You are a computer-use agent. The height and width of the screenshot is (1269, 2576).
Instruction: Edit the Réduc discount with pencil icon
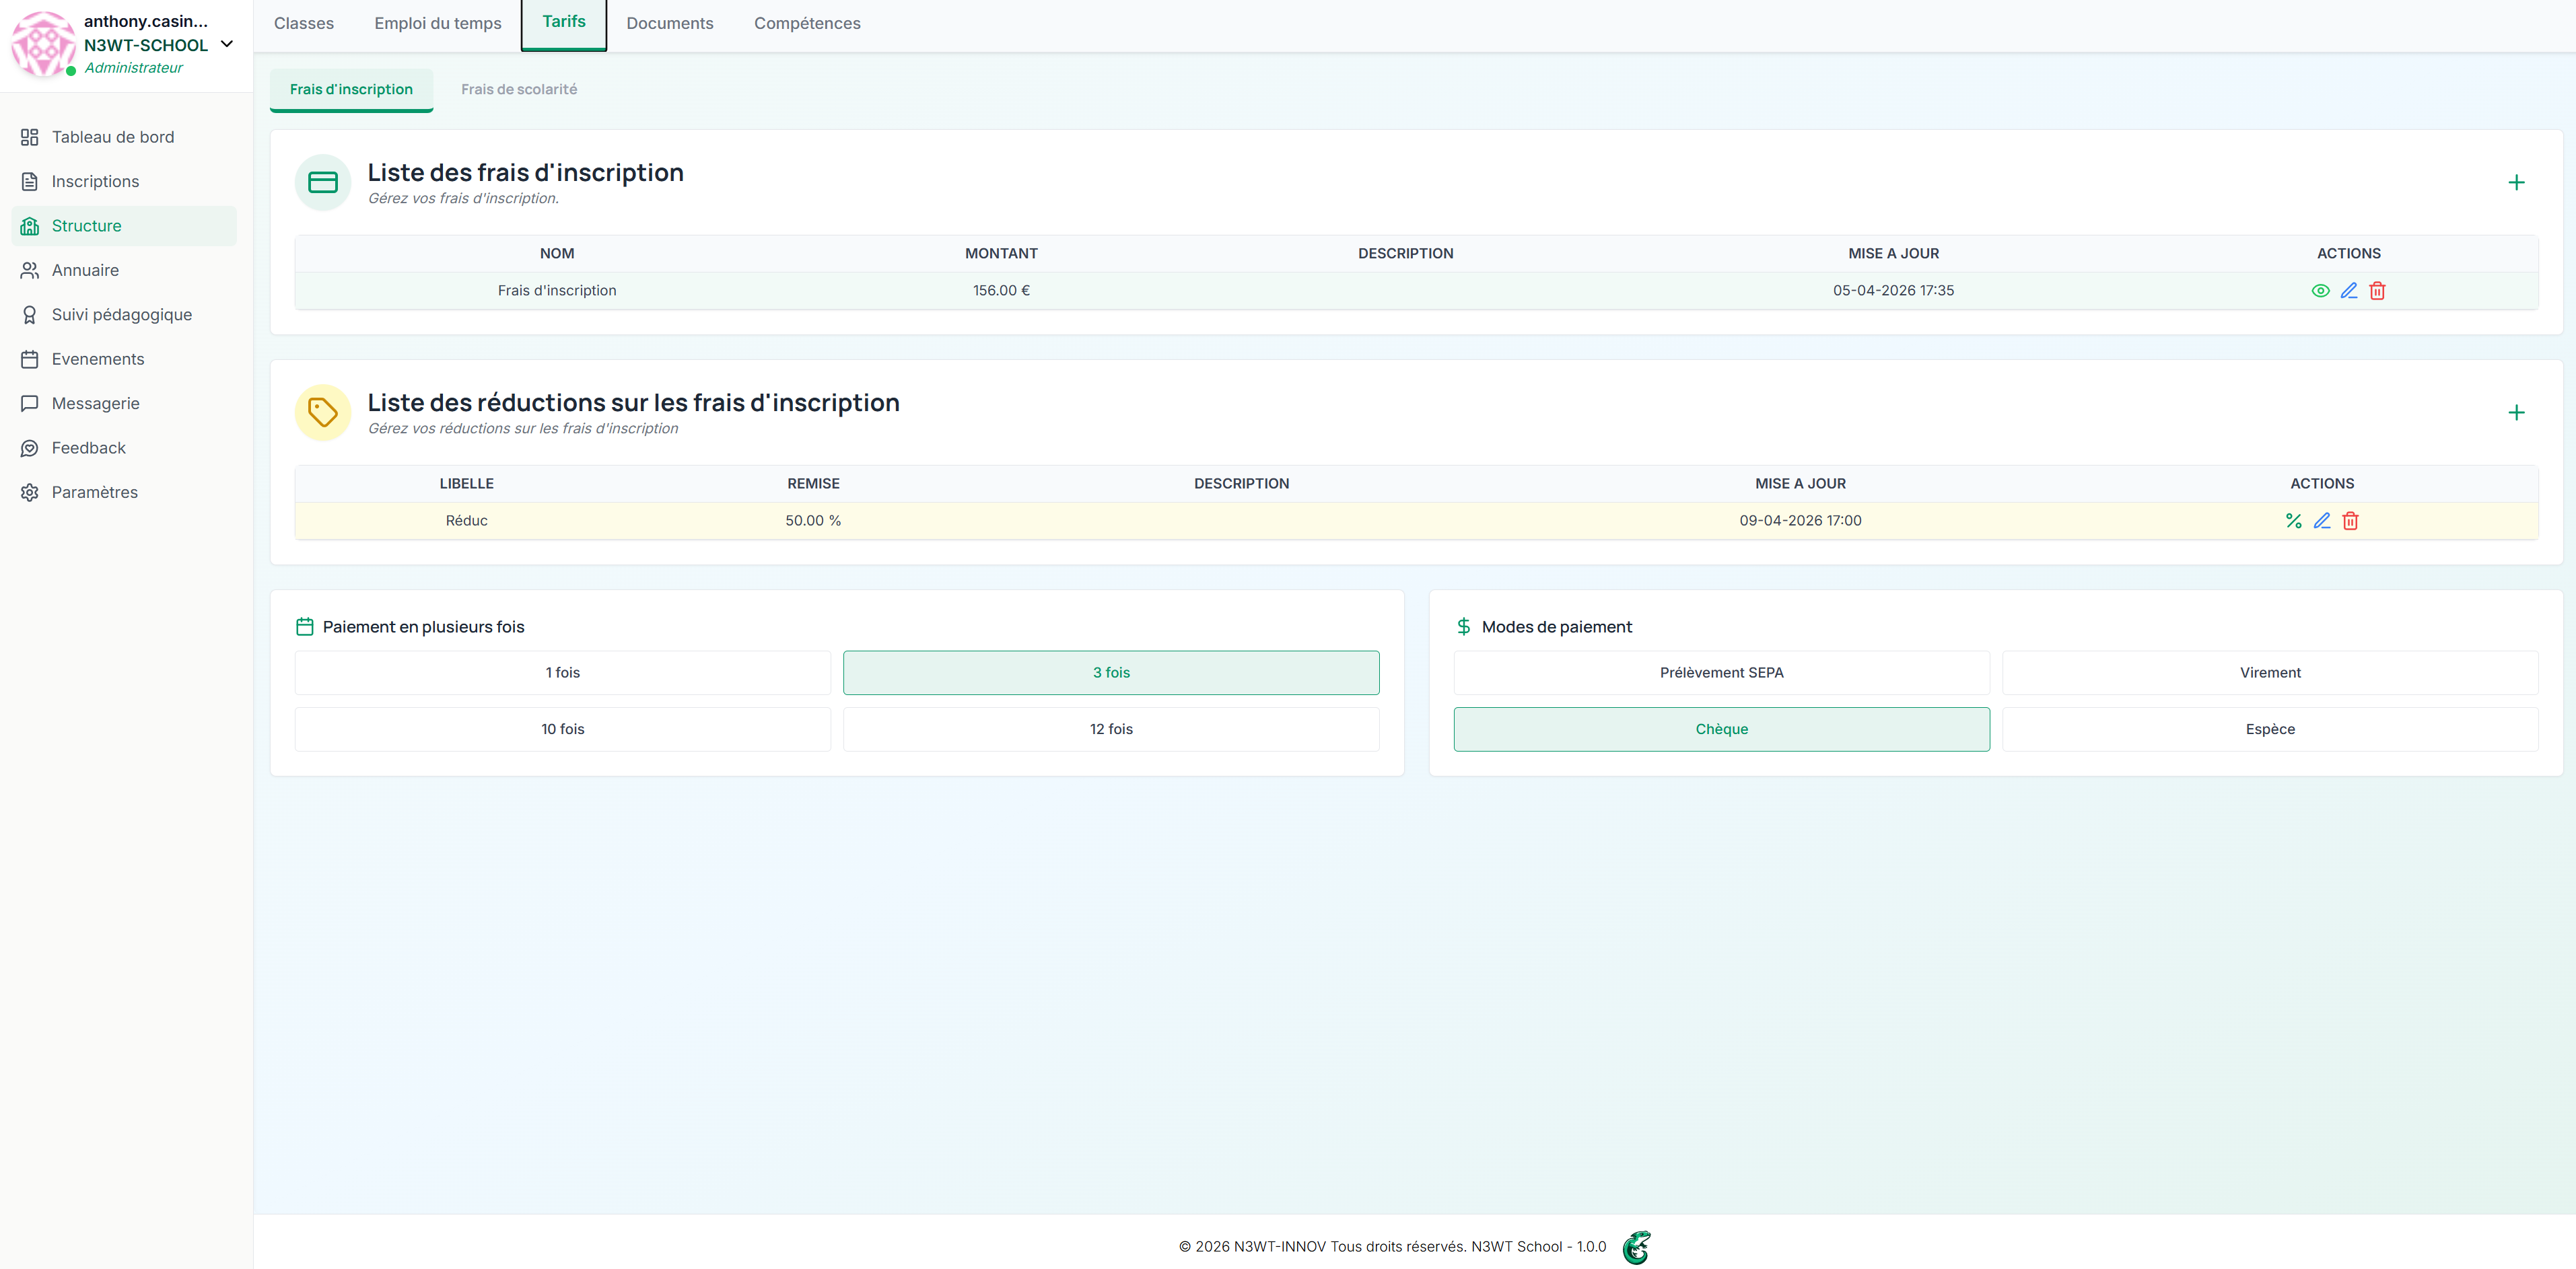tap(2322, 521)
